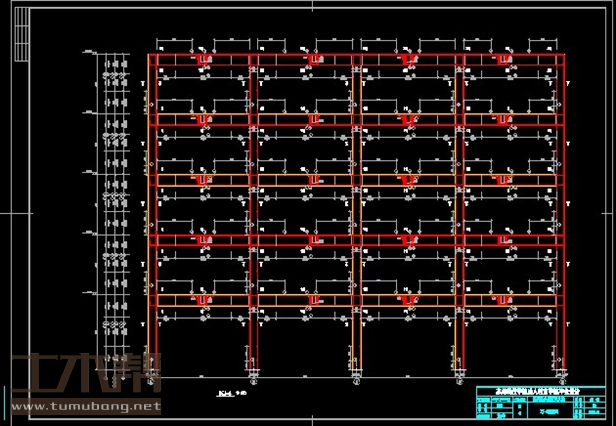Click roof beam section symbol in first bay
This screenshot has width=616, height=426.
202,61
